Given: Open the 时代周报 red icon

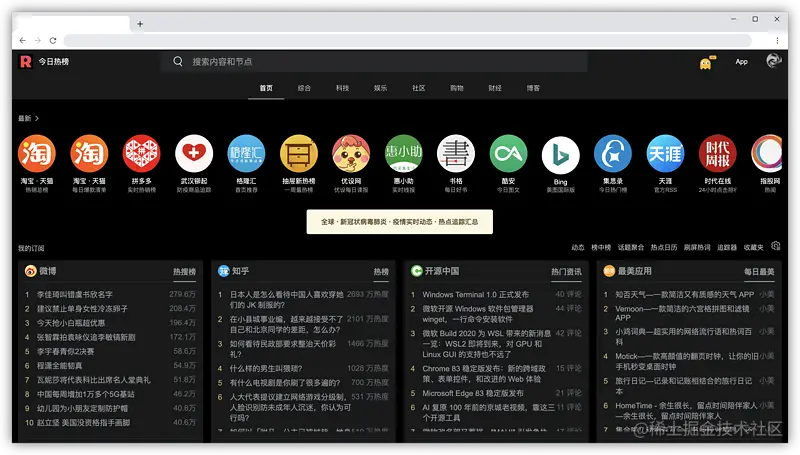Looking at the screenshot, I should coord(718,154).
